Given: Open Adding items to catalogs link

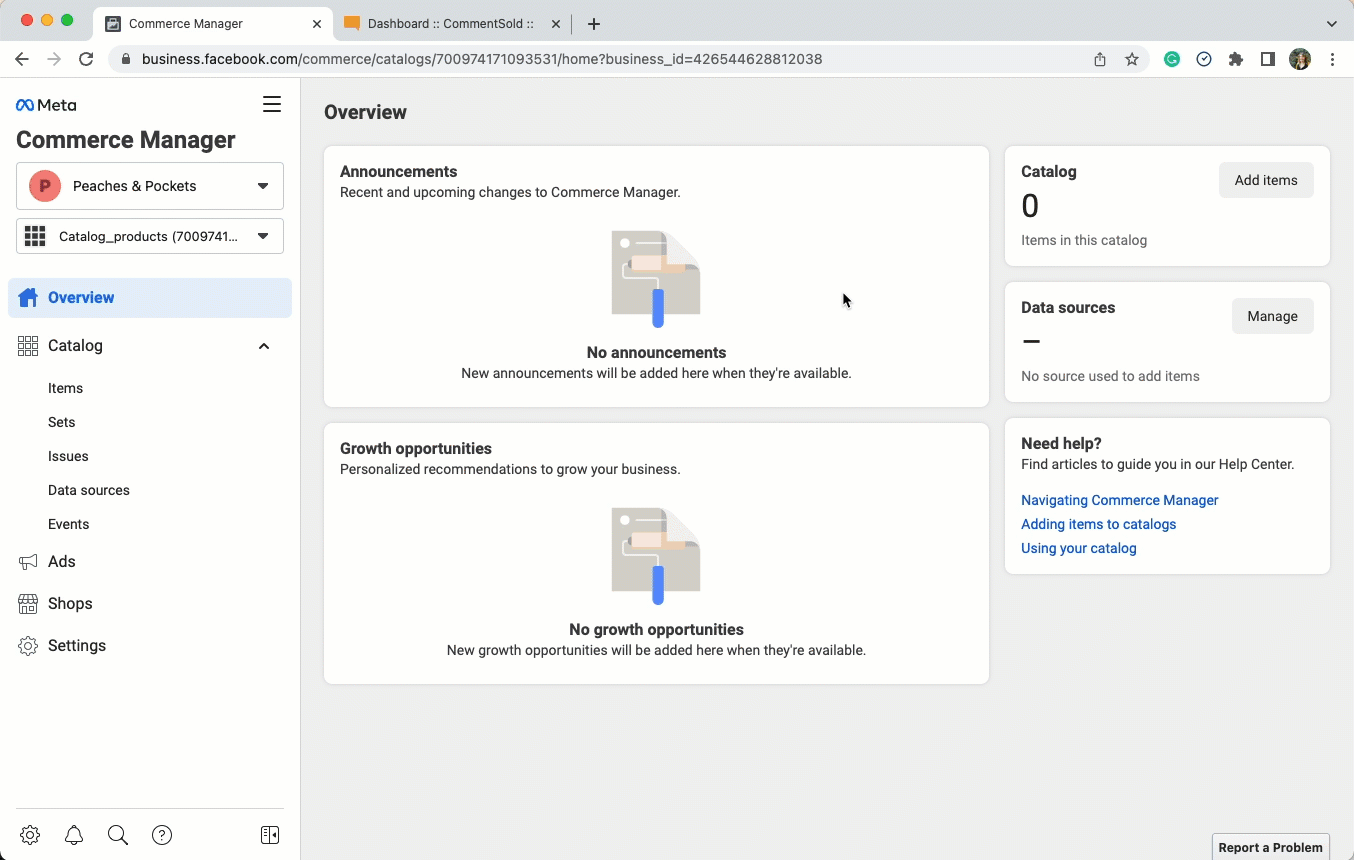Looking at the screenshot, I should (x=1098, y=524).
